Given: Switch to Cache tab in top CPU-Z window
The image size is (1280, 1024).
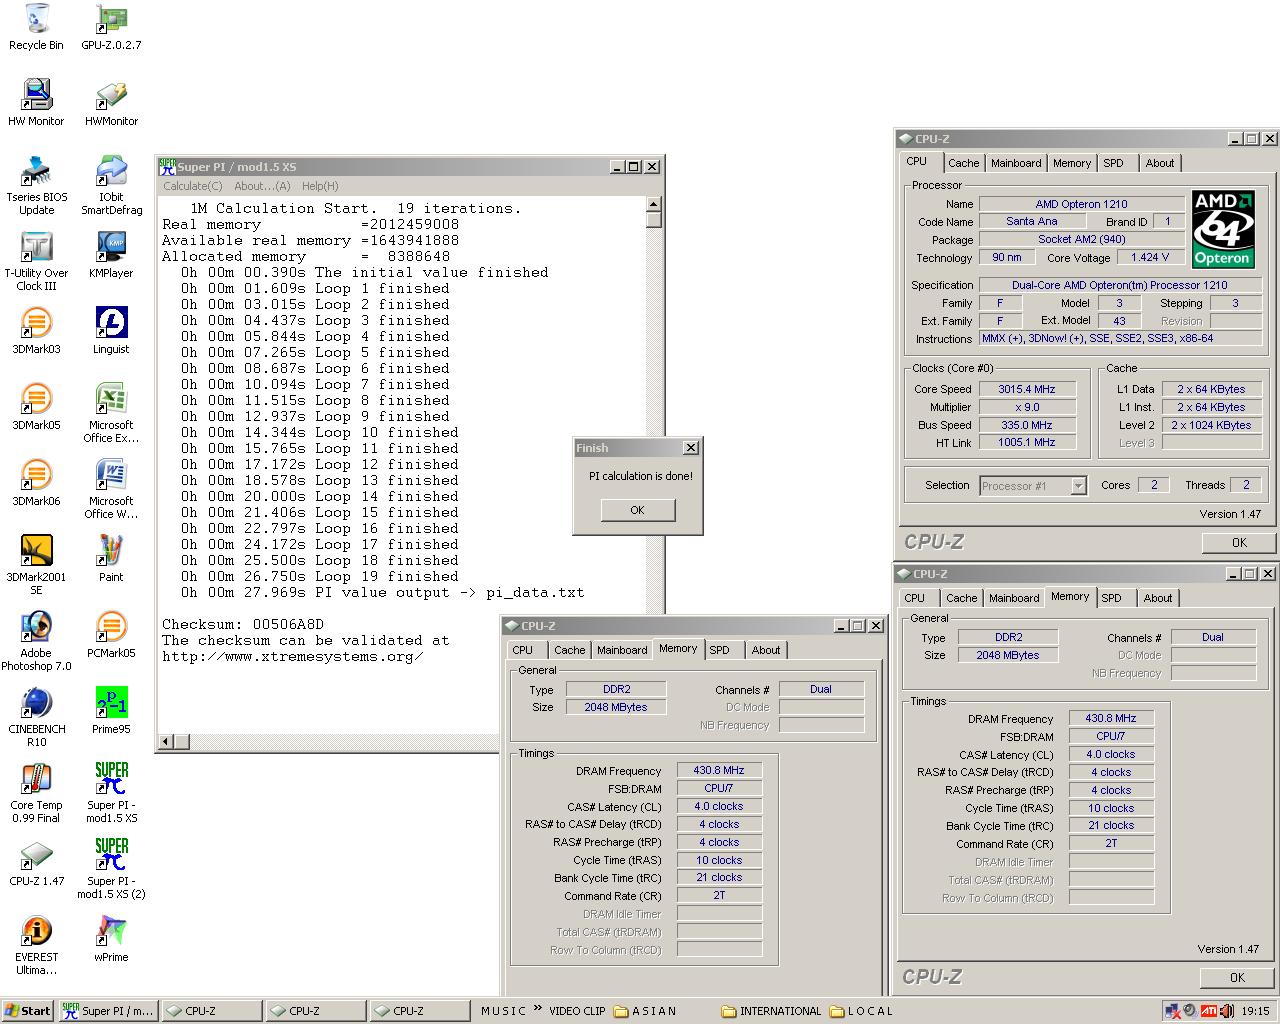Looking at the screenshot, I should 963,163.
